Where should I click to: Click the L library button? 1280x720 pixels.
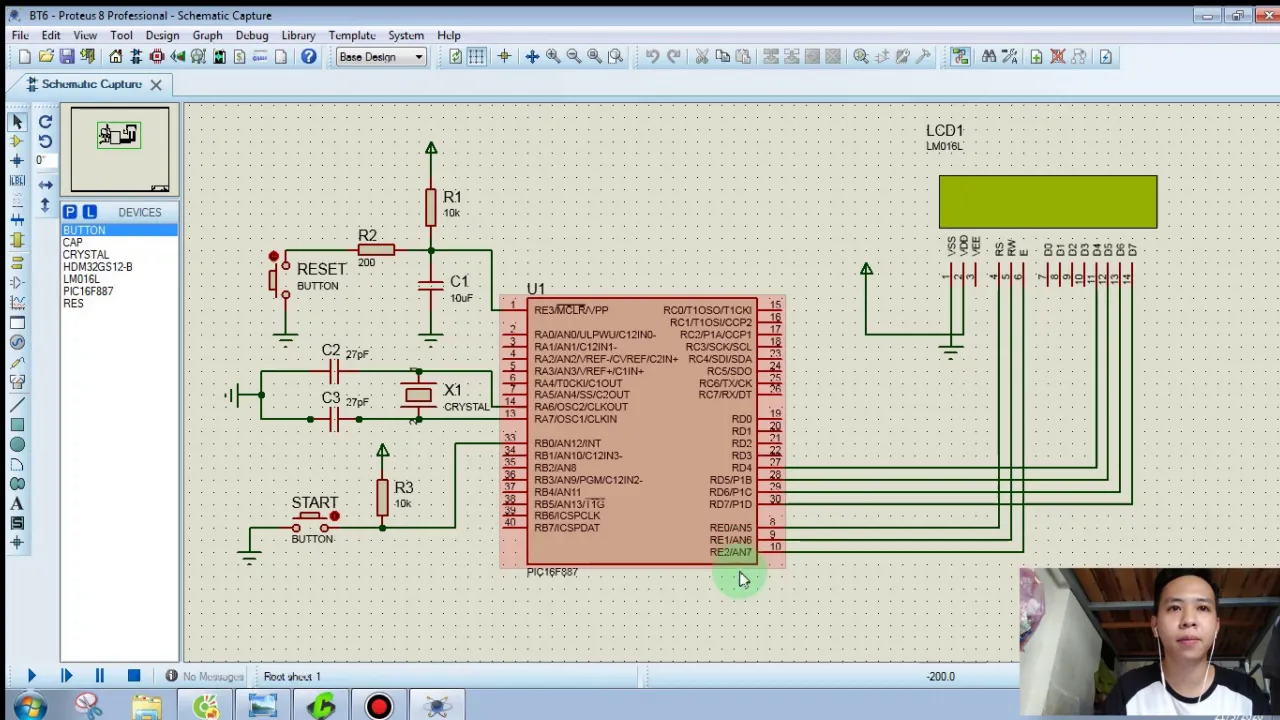pos(89,212)
